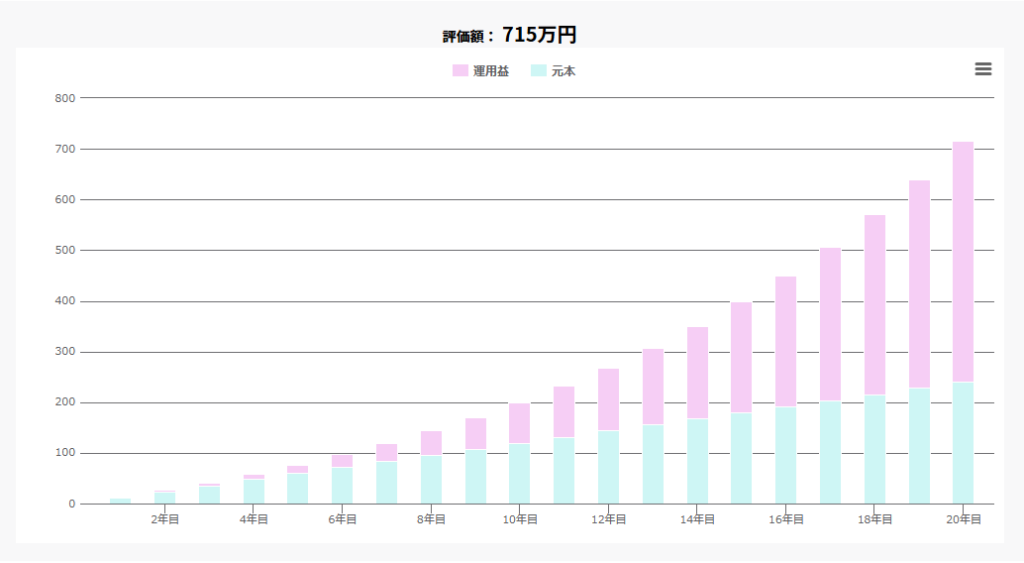Click the cyan 元本 segment of the 8年目 bar

(x=431, y=479)
